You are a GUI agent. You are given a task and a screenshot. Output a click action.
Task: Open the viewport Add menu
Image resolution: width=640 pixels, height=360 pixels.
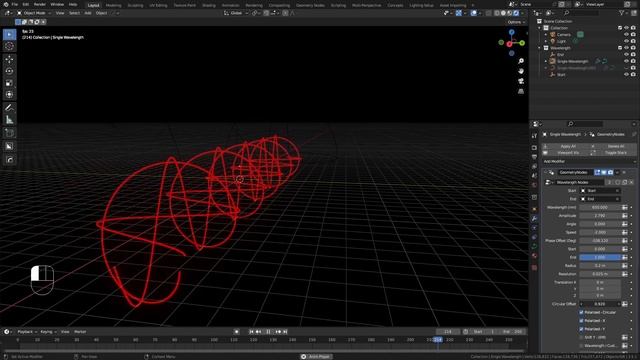pos(88,13)
